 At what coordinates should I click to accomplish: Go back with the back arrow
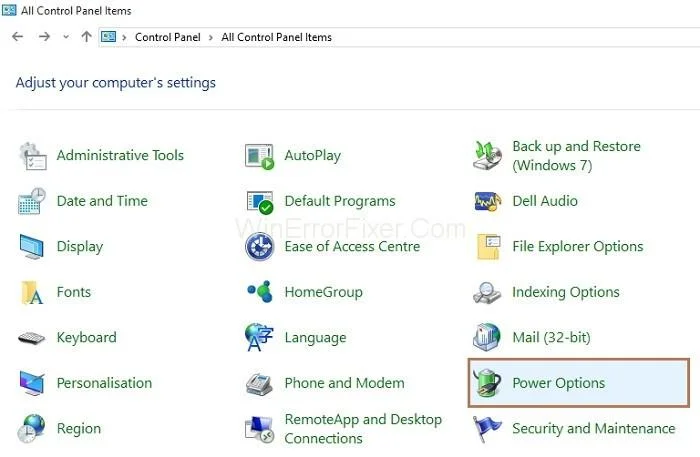(x=17, y=37)
